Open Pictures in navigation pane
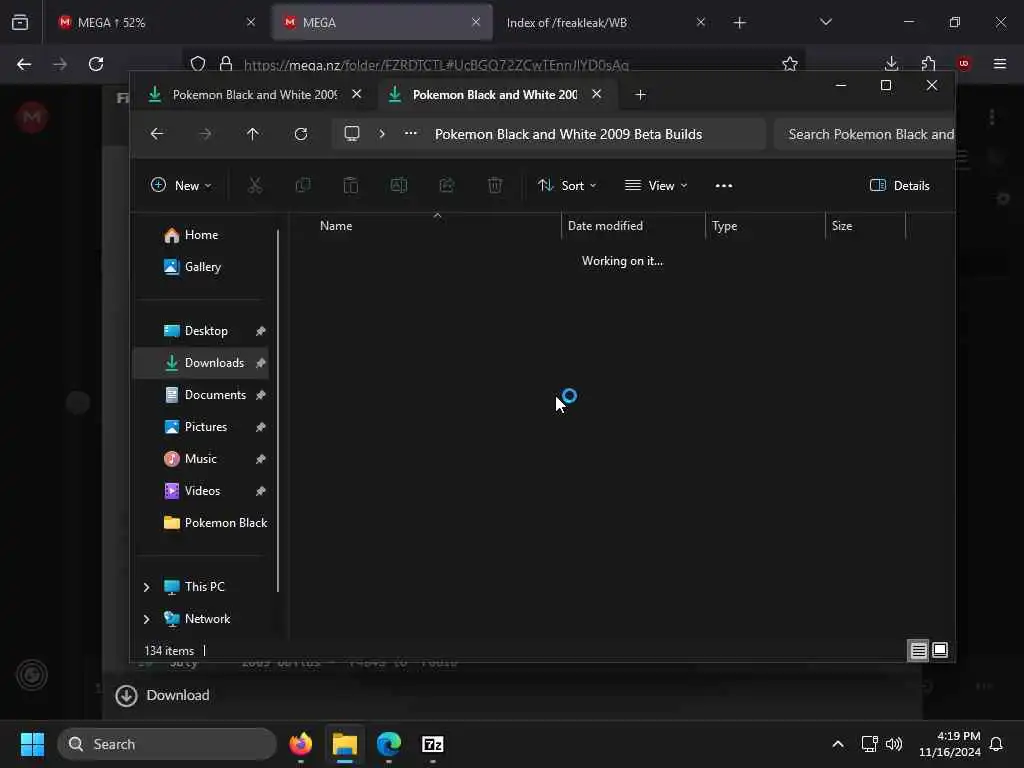Viewport: 1024px width, 768px height. [204, 427]
